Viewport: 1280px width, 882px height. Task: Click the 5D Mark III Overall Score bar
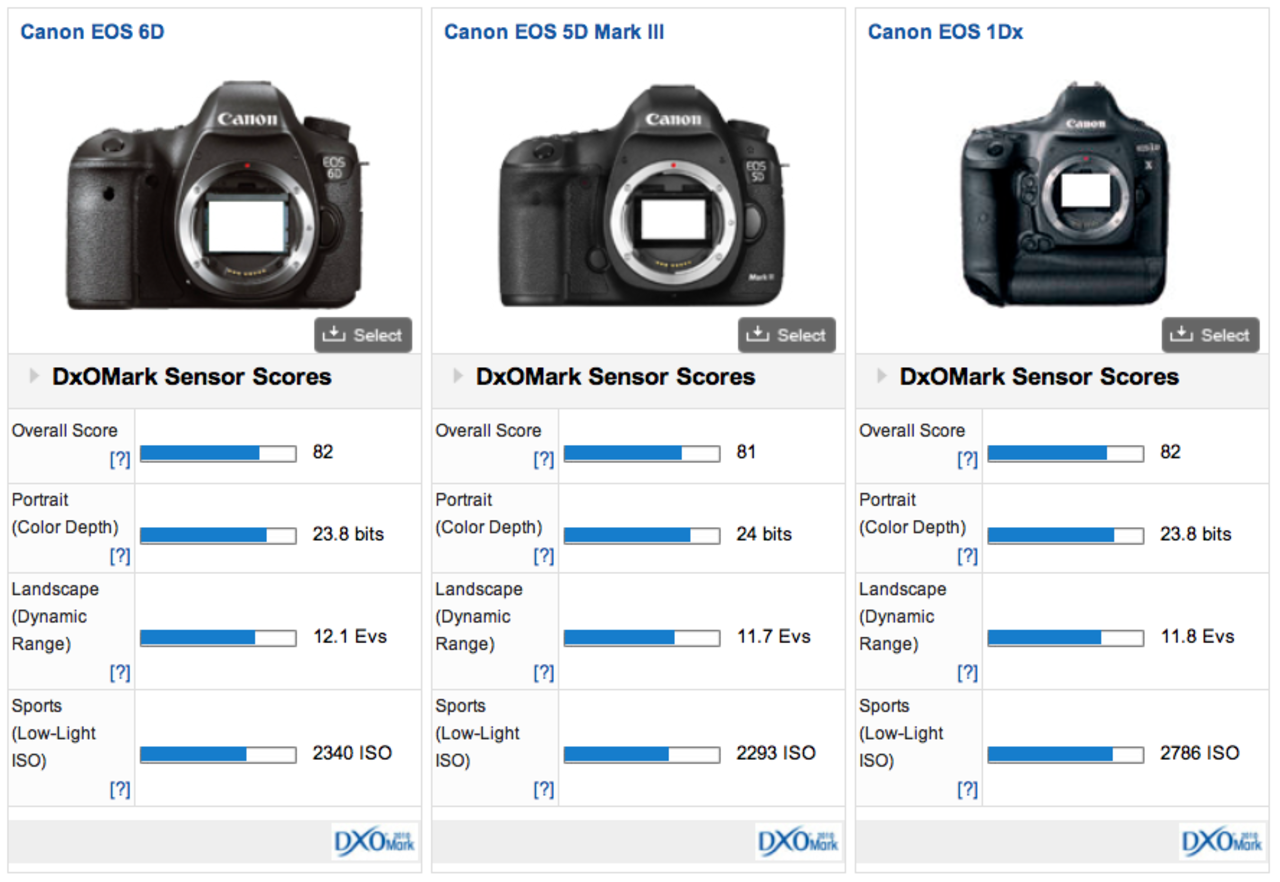[x=642, y=453]
